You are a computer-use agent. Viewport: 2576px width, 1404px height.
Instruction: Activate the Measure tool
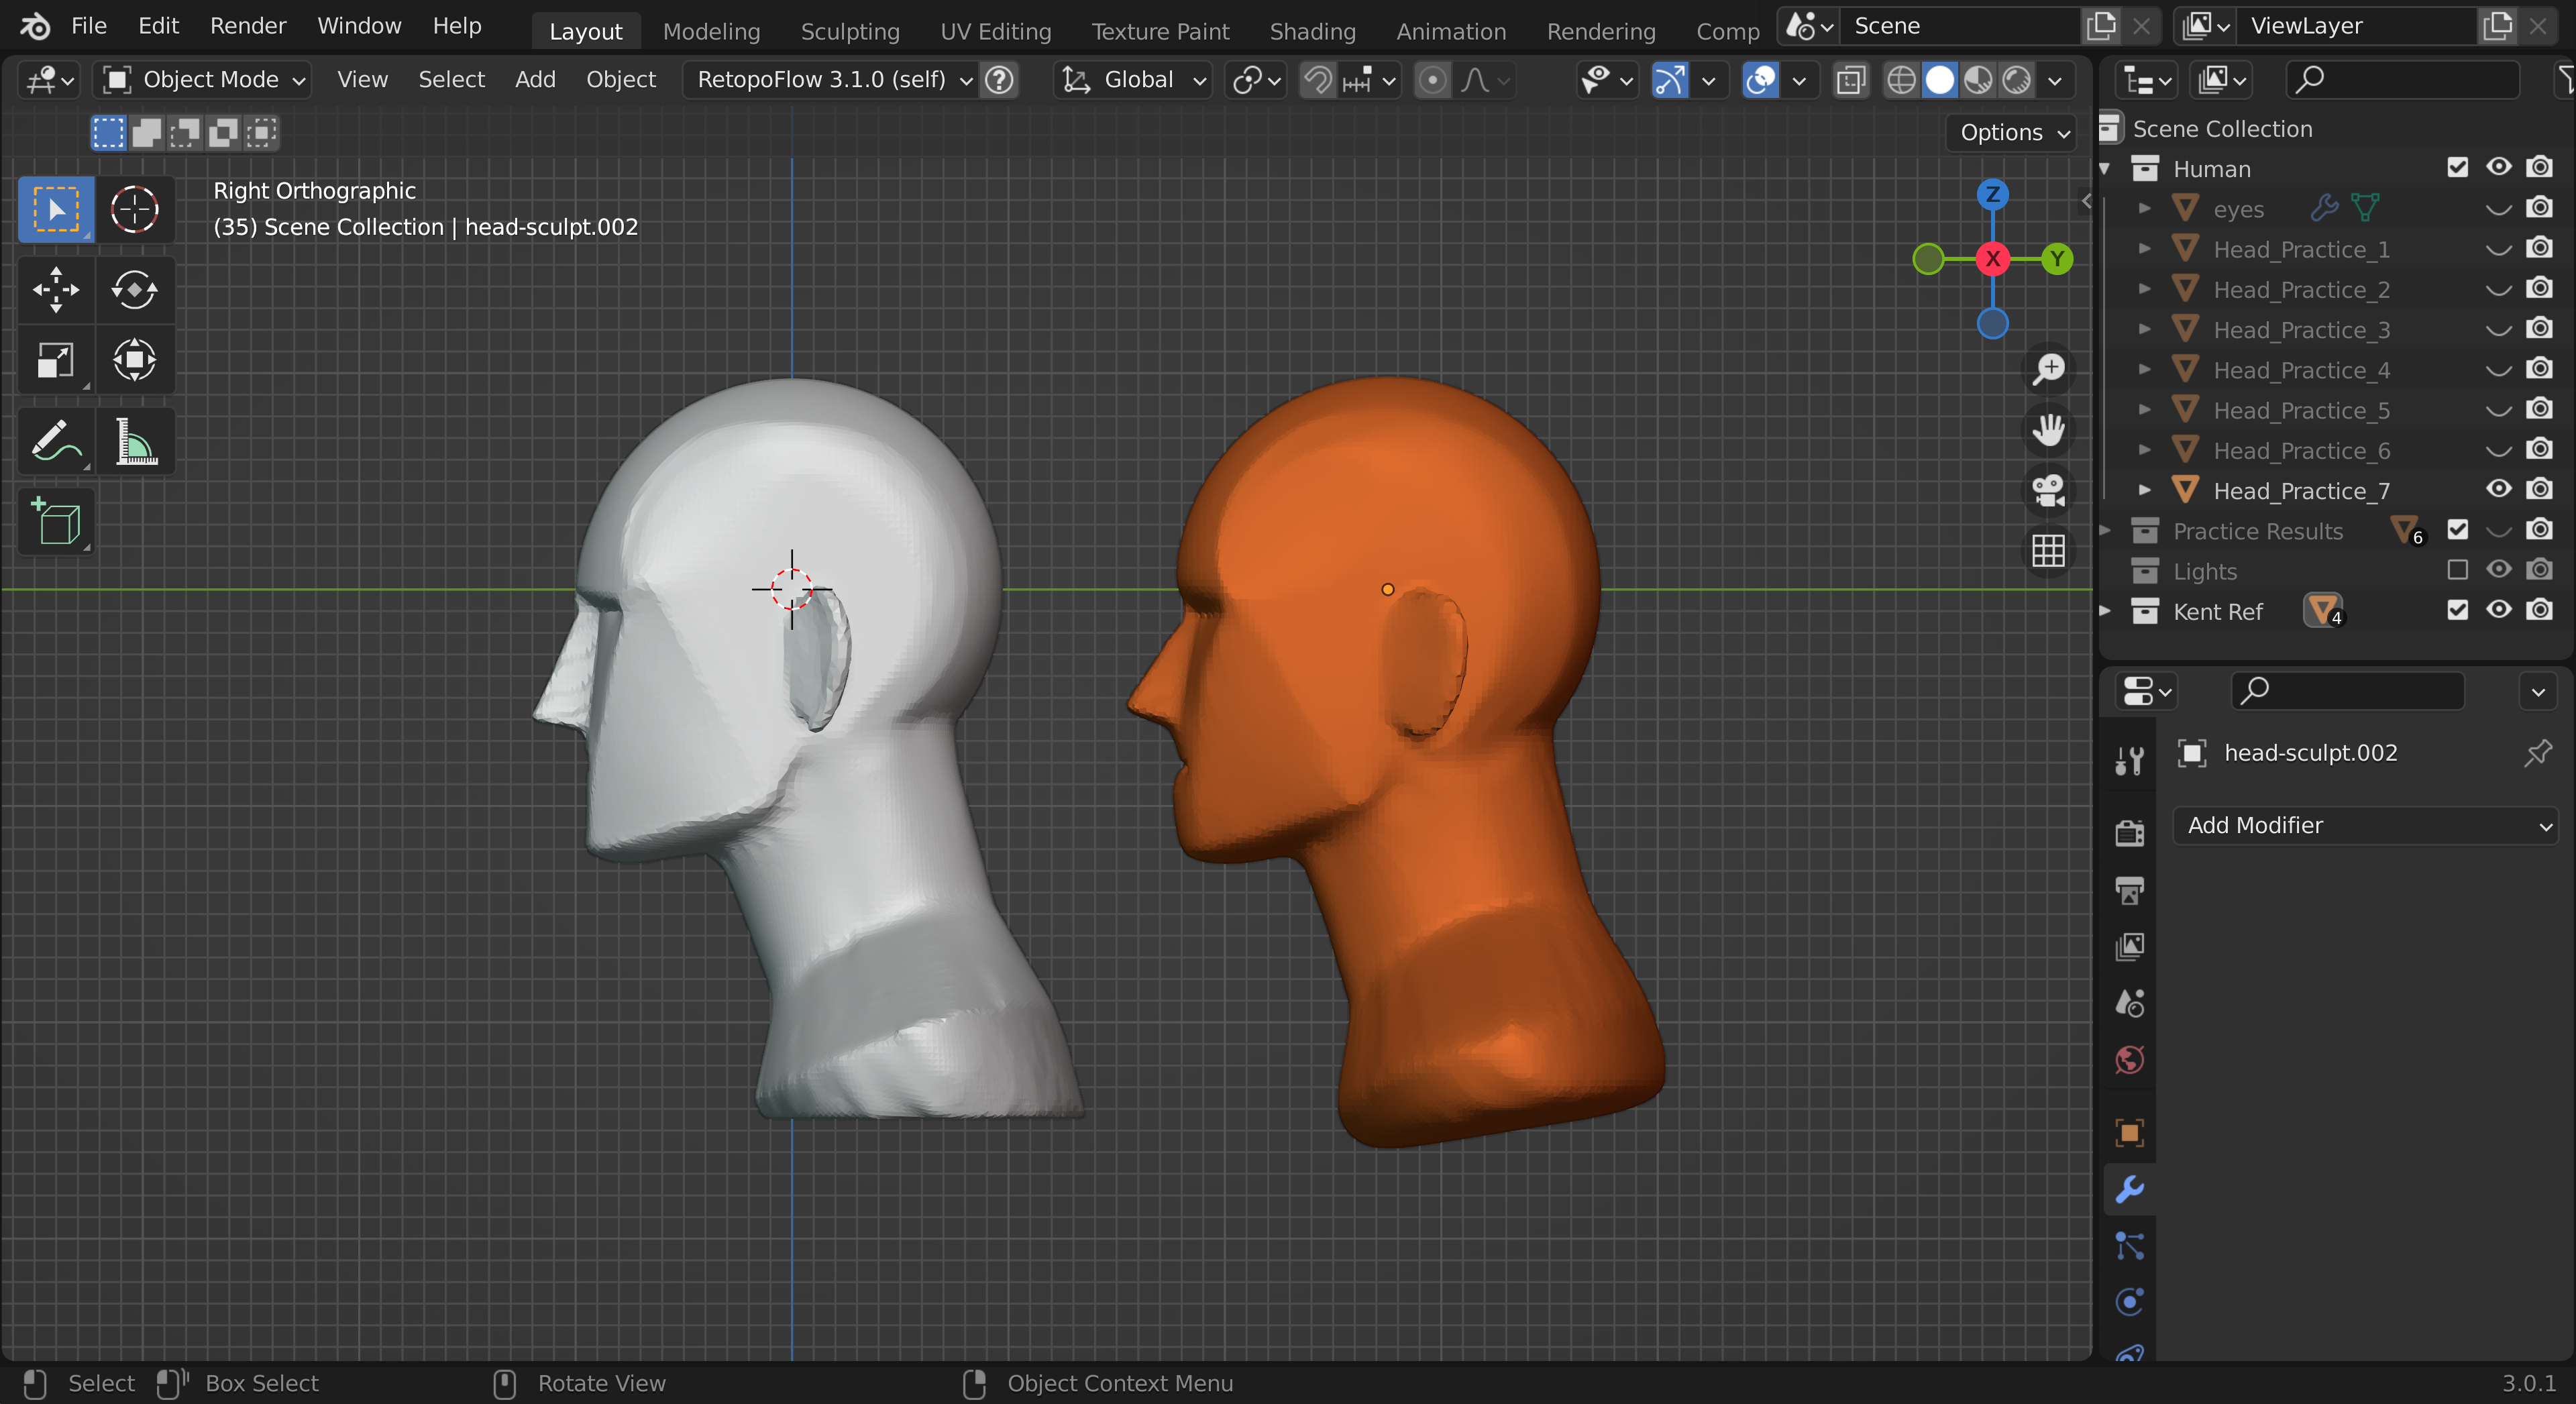point(134,441)
